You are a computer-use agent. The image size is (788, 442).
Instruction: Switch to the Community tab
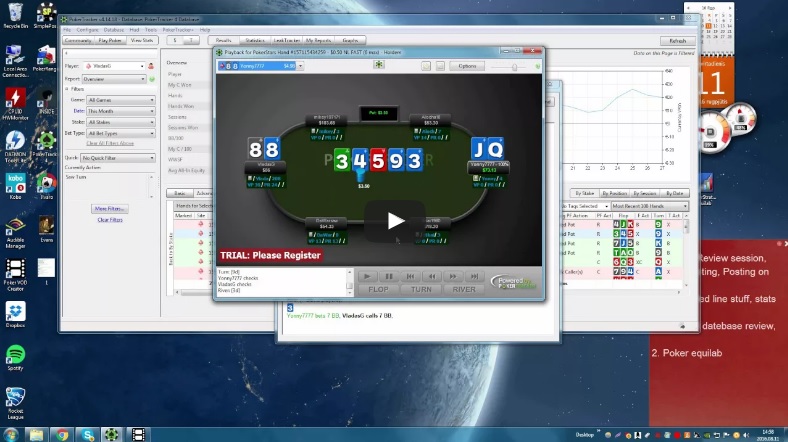click(78, 40)
